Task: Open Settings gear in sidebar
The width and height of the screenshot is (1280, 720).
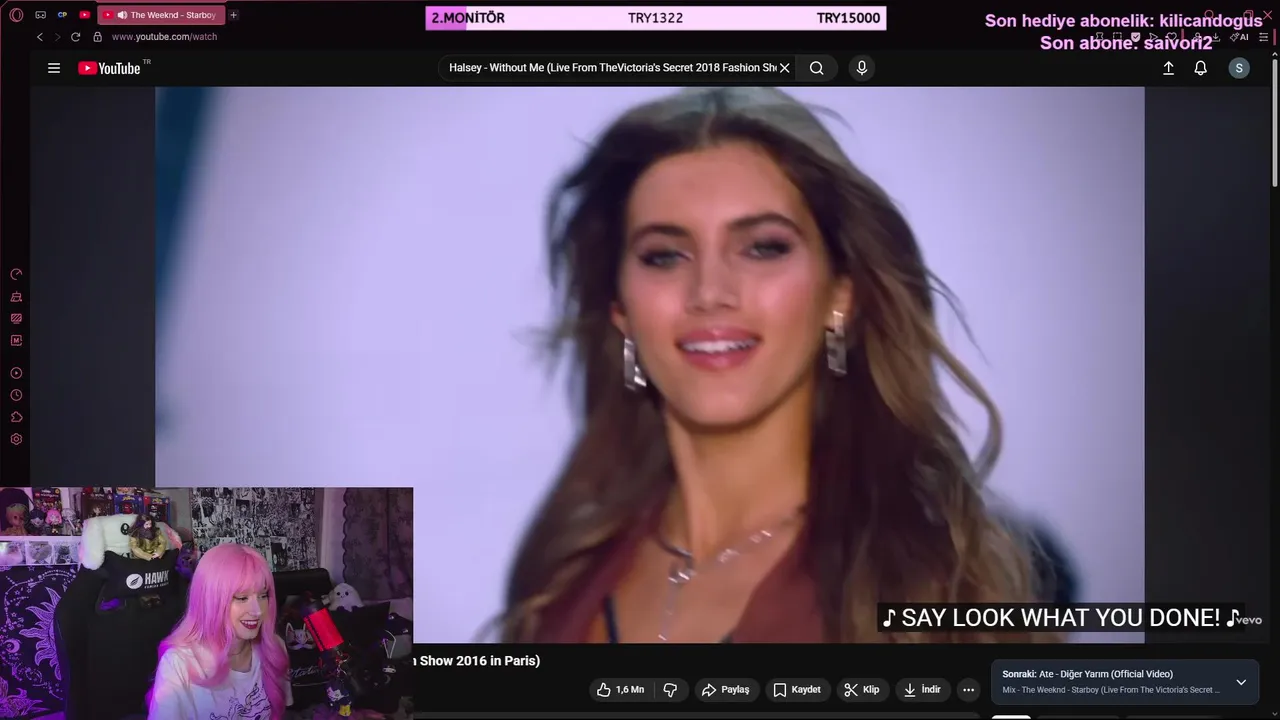Action: pos(16,439)
